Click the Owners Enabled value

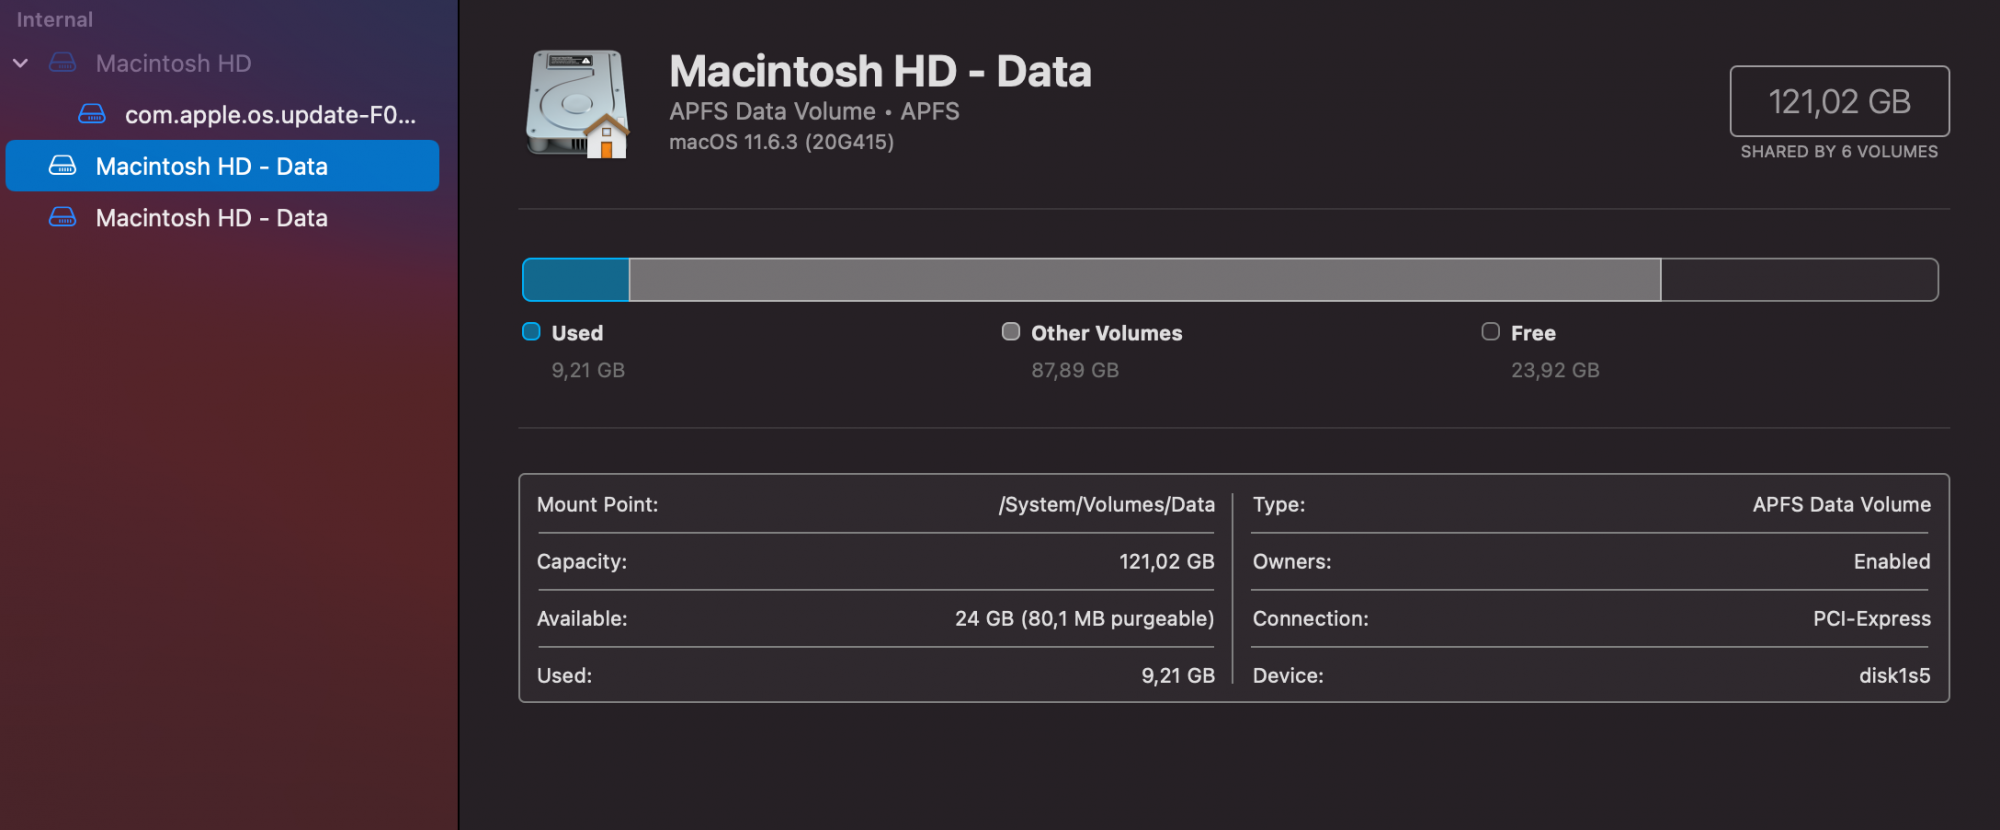(1891, 562)
